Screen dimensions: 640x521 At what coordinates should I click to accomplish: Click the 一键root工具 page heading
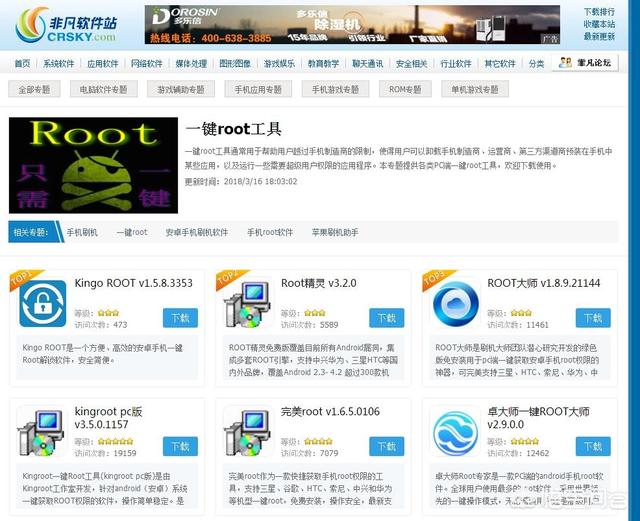click(x=233, y=129)
